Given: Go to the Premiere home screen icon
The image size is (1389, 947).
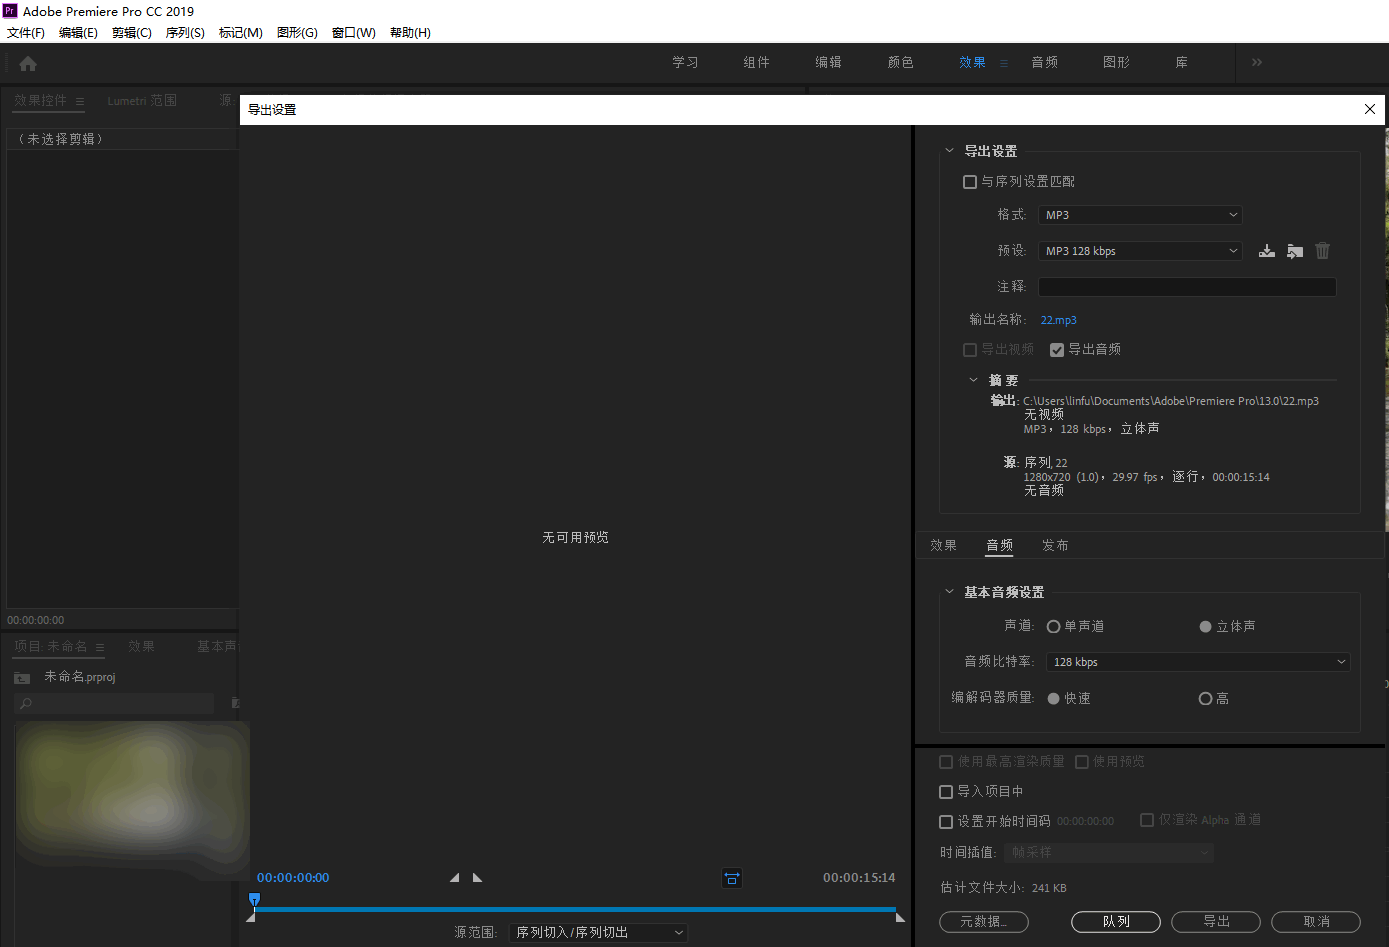Looking at the screenshot, I should [x=28, y=64].
